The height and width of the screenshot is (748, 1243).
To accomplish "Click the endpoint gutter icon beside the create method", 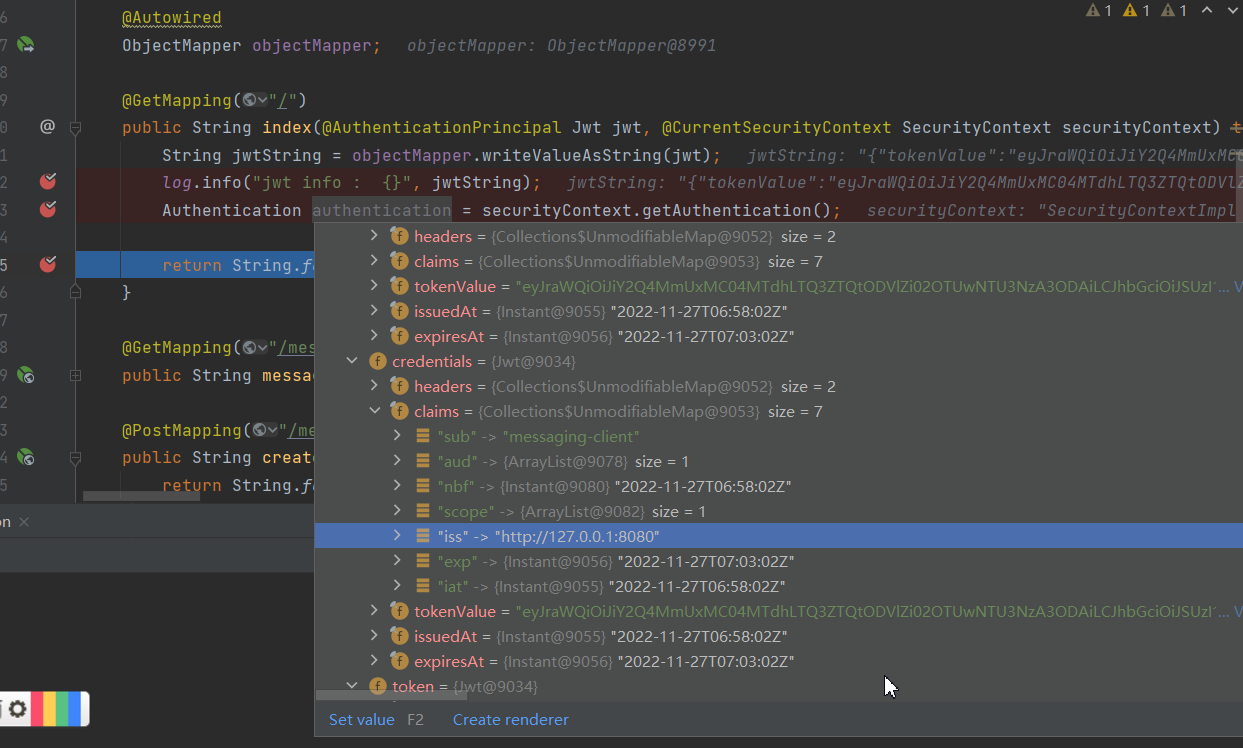I will (26, 457).
